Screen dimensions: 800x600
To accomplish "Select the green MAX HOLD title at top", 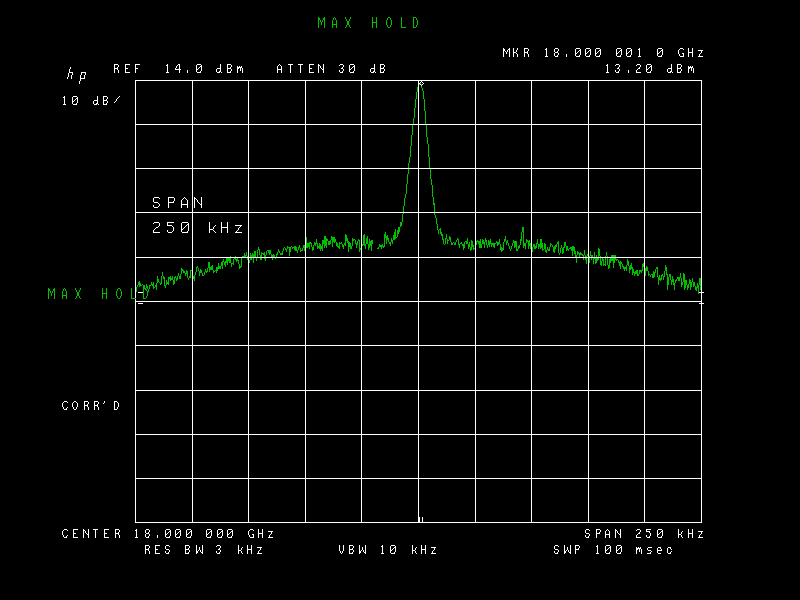I will [x=368, y=23].
